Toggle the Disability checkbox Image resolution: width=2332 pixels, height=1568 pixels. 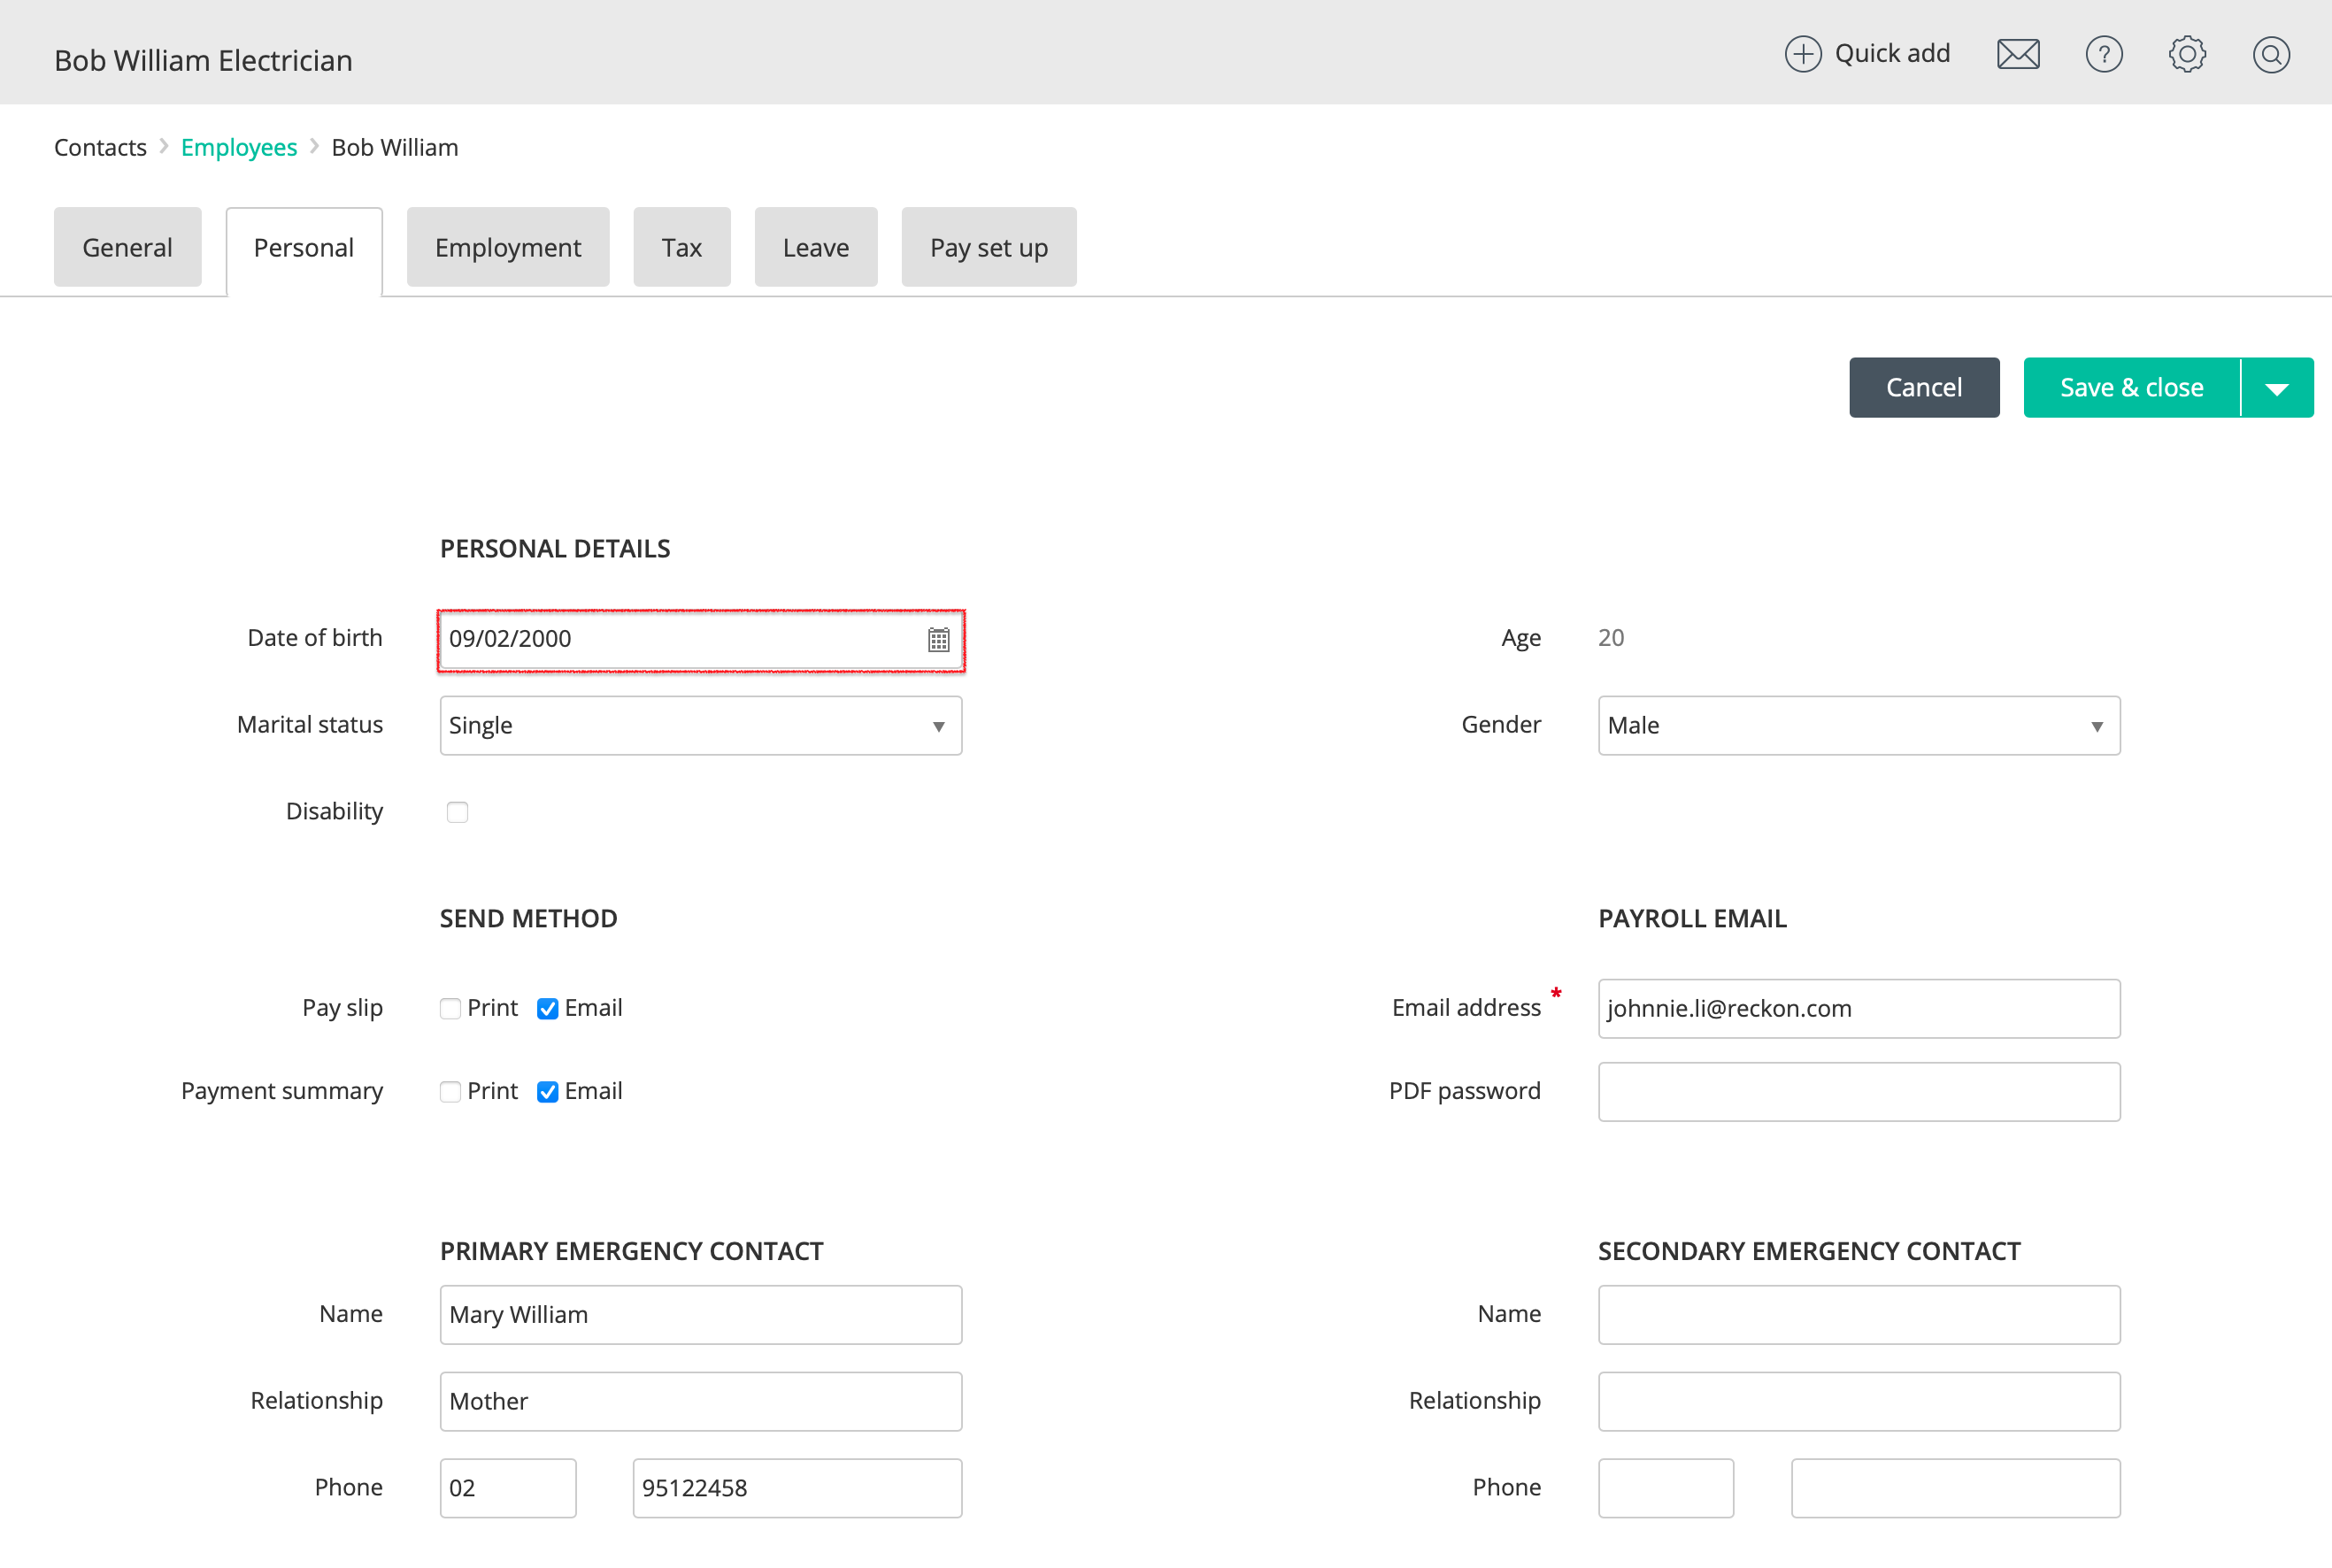pos(457,812)
